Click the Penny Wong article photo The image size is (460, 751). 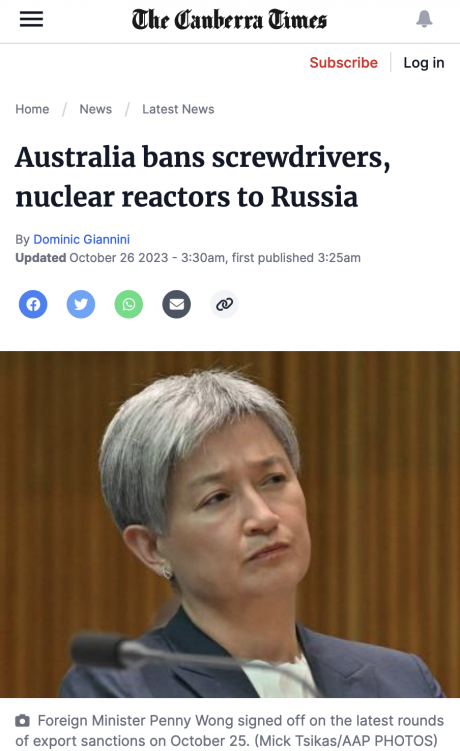click(x=230, y=524)
